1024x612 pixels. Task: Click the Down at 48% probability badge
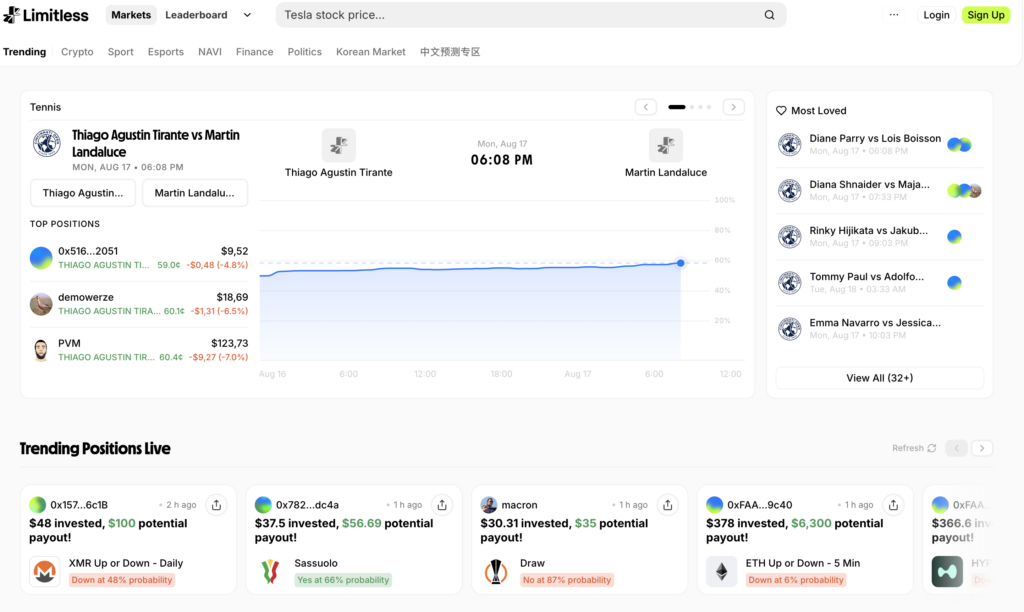tap(122, 580)
